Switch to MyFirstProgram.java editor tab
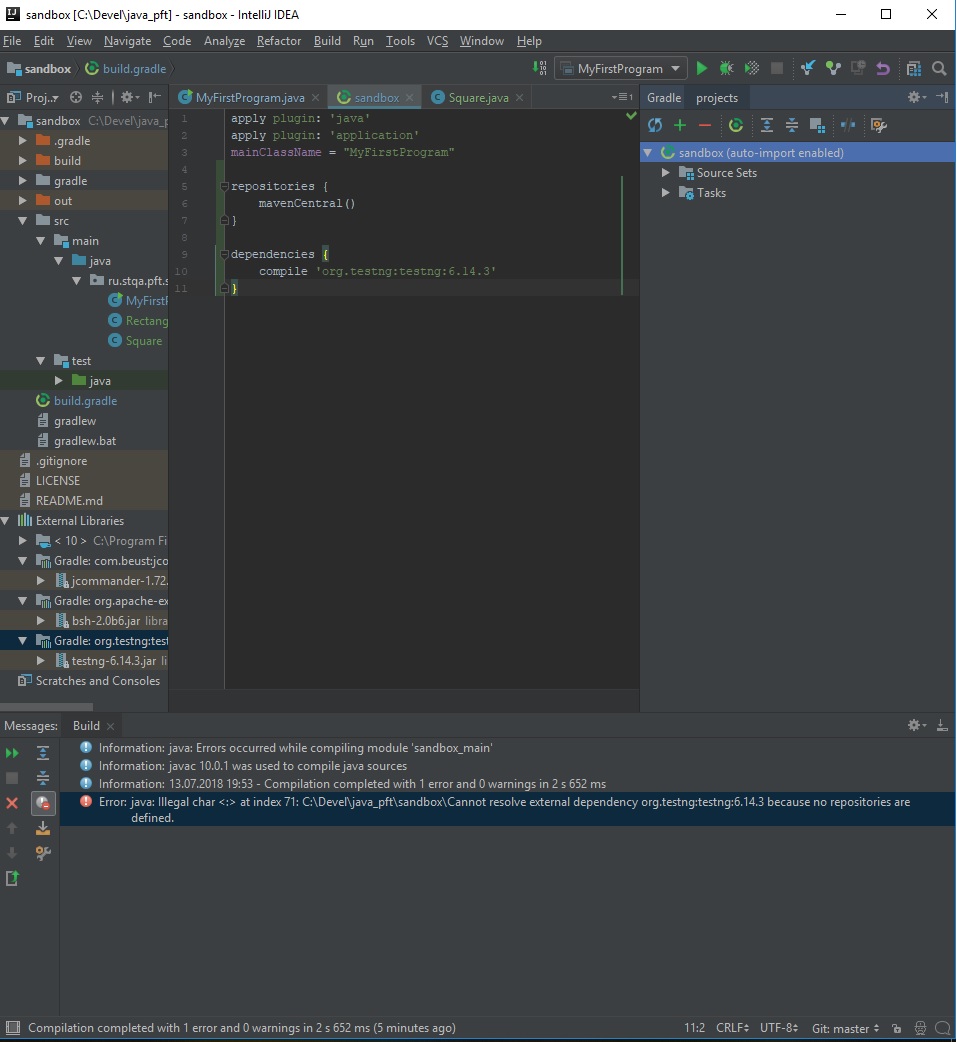The width and height of the screenshot is (957, 1042). tap(250, 98)
